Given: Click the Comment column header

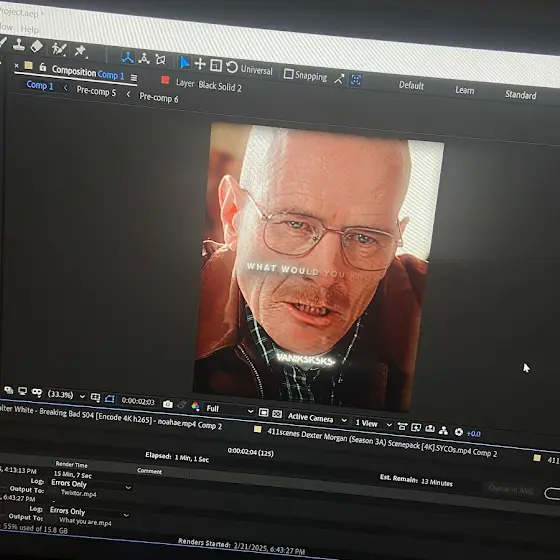Looking at the screenshot, I should tap(149, 471).
